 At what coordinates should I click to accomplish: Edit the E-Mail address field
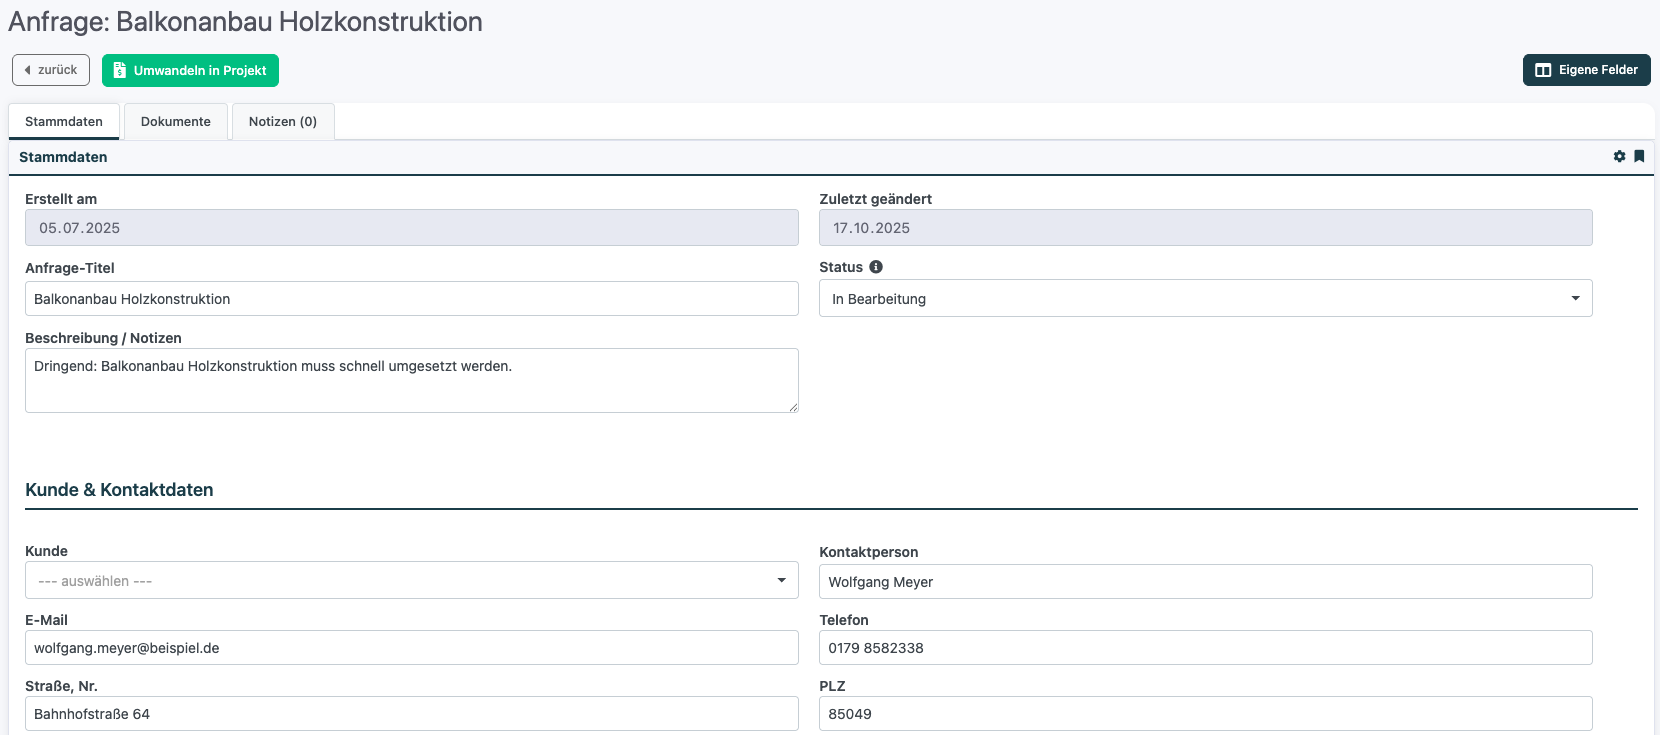[x=411, y=648]
